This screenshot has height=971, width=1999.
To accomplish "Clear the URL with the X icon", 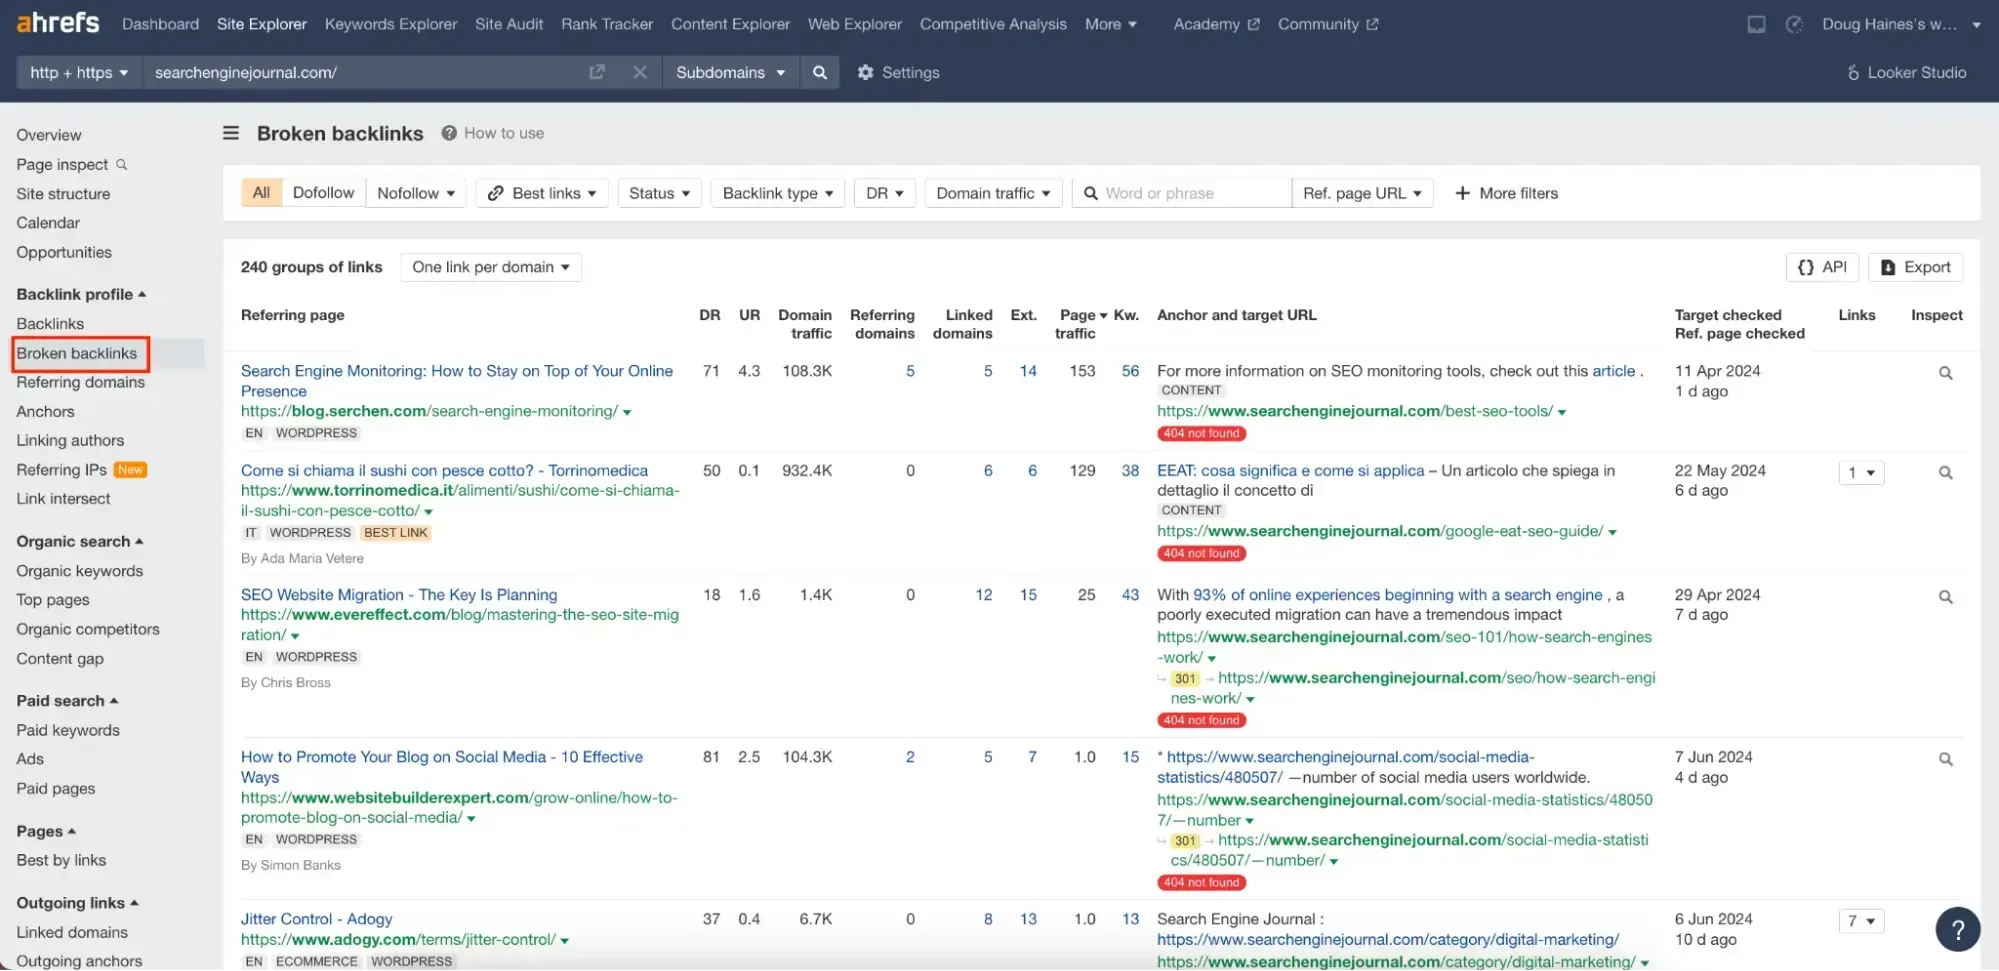I will pyautogui.click(x=640, y=72).
